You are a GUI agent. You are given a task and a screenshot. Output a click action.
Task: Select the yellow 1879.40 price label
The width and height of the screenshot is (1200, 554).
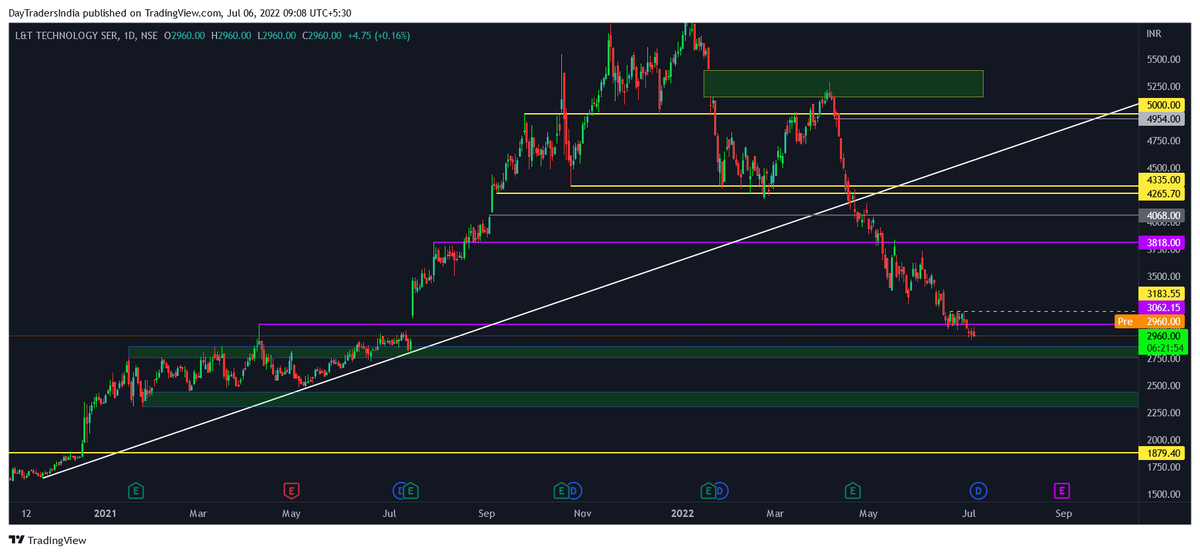[x=1163, y=453]
